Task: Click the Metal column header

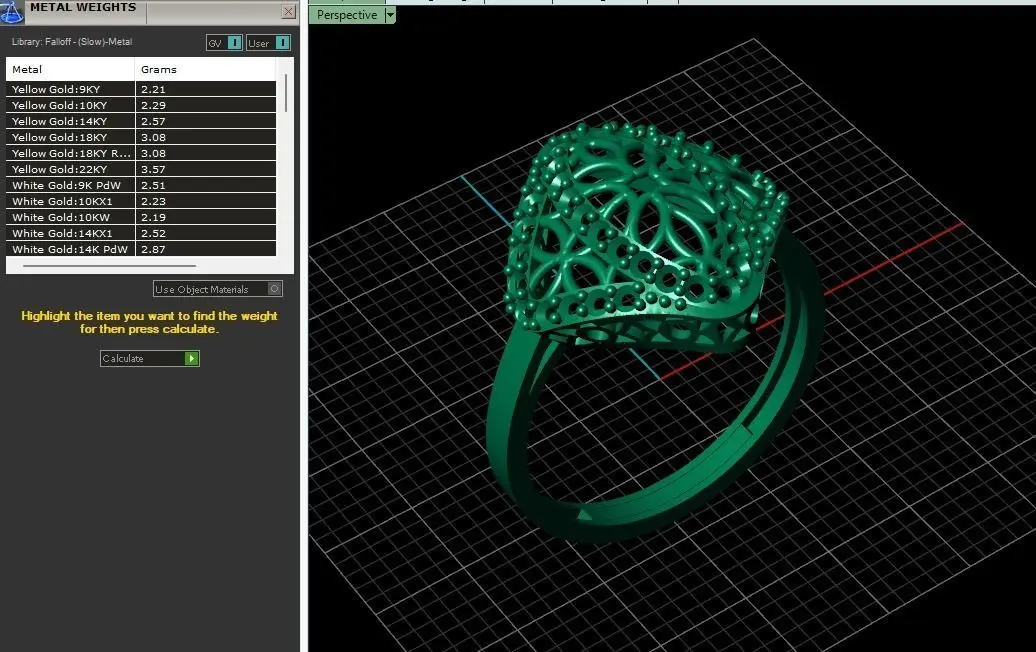Action: pos(70,69)
